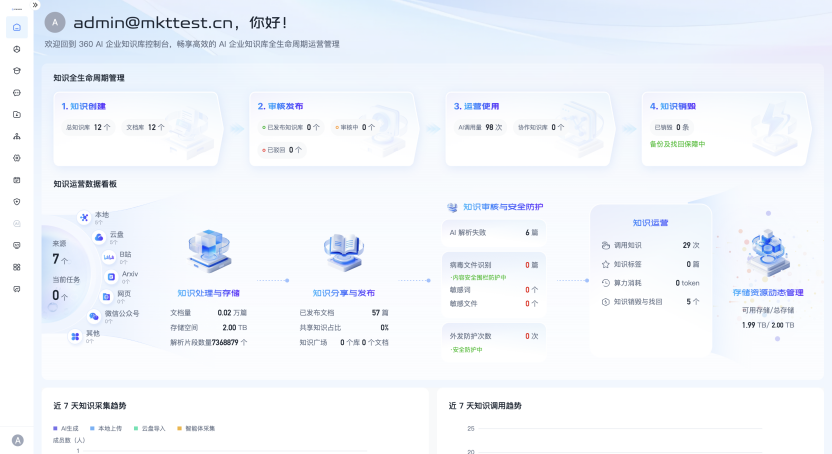Open the 知识审核与安全防护 heading link
The image size is (832, 454).
(503, 207)
